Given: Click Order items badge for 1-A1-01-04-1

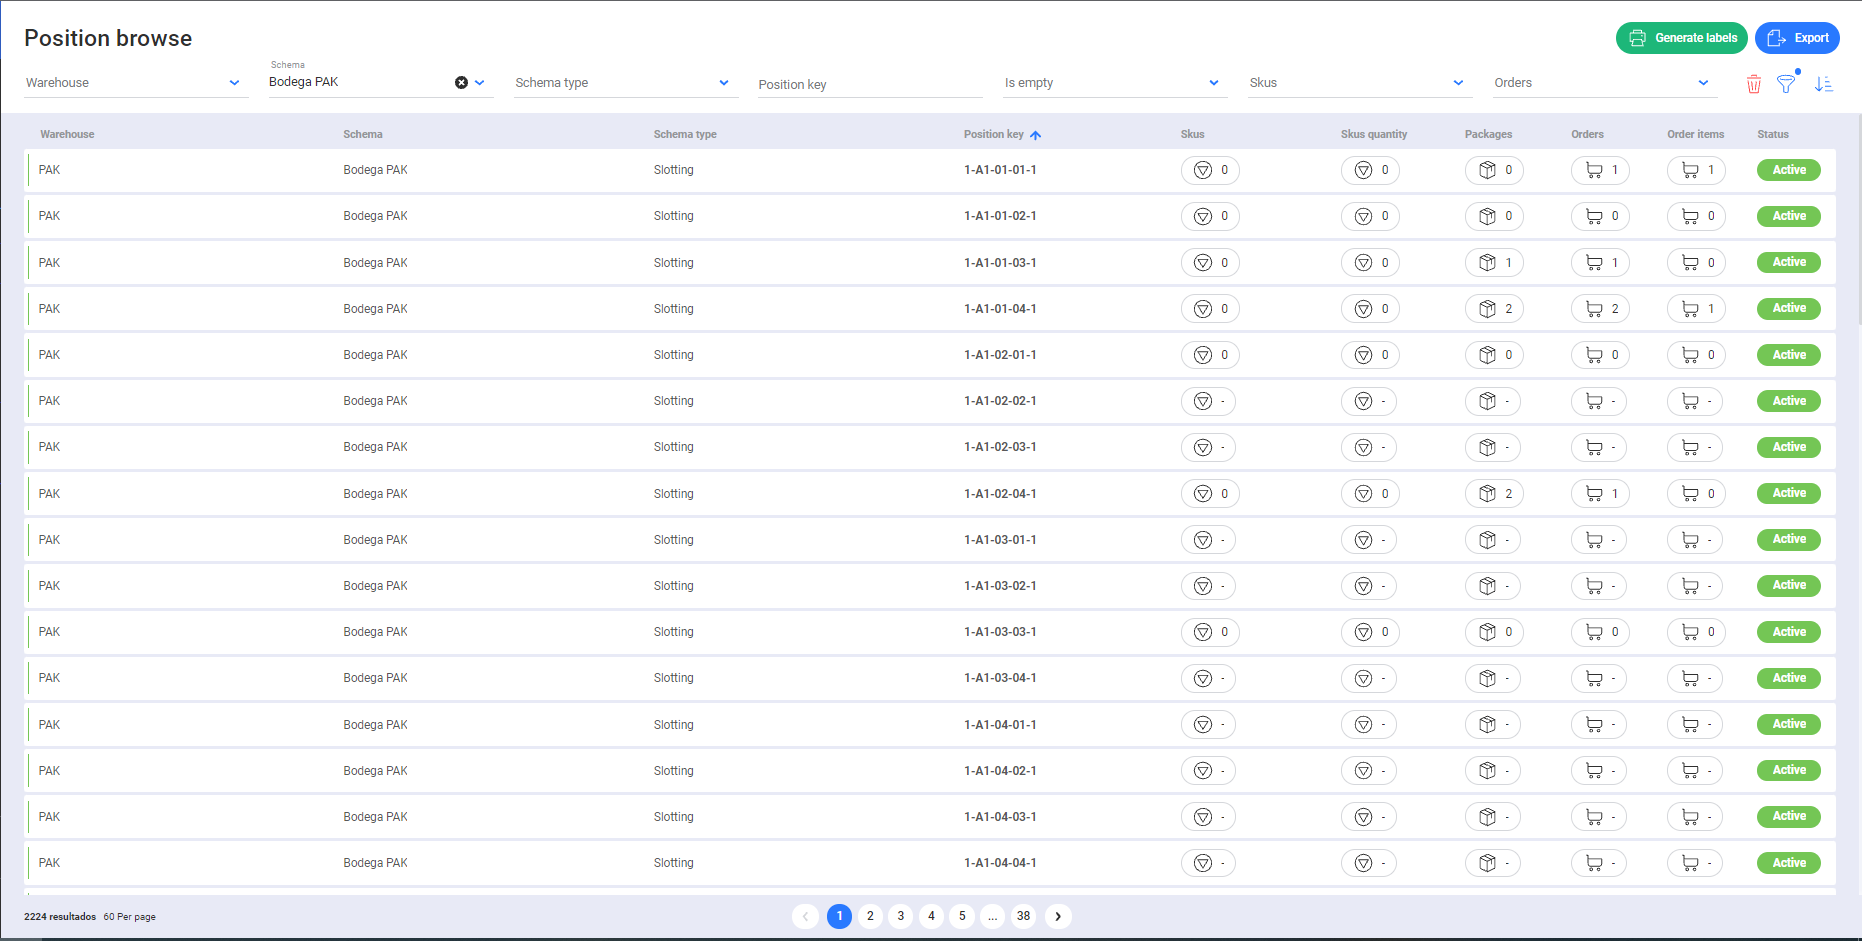Looking at the screenshot, I should coord(1696,309).
